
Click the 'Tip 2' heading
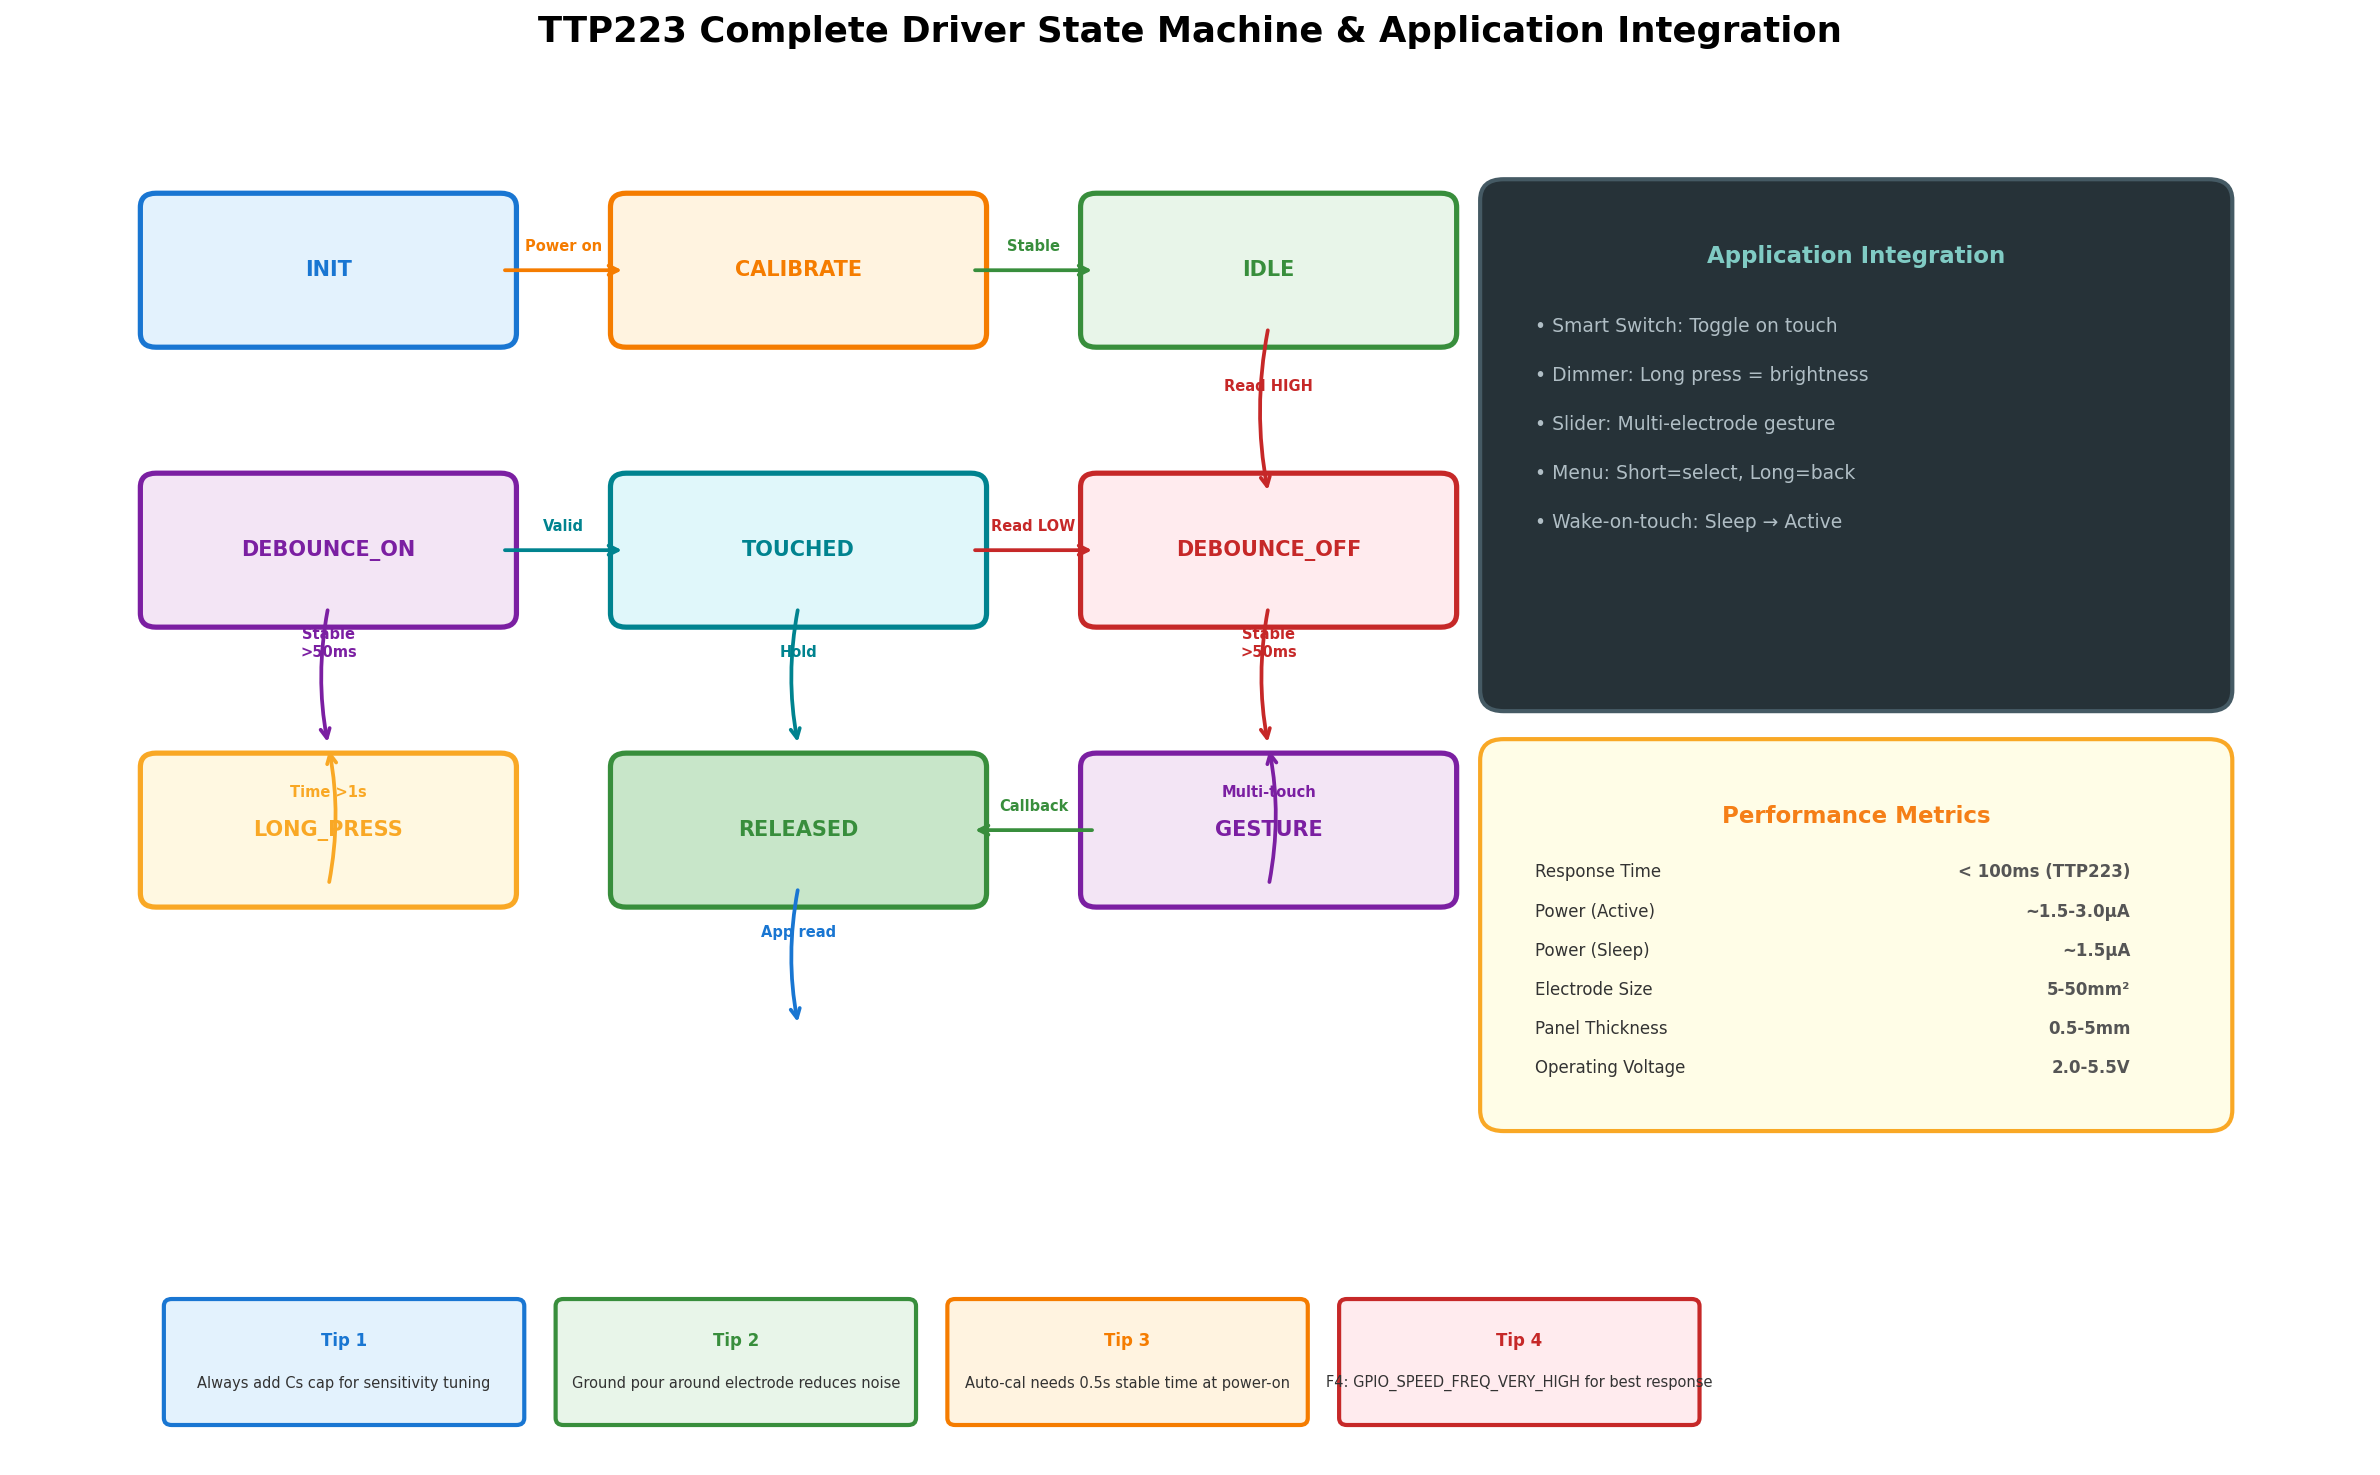(x=736, y=1340)
